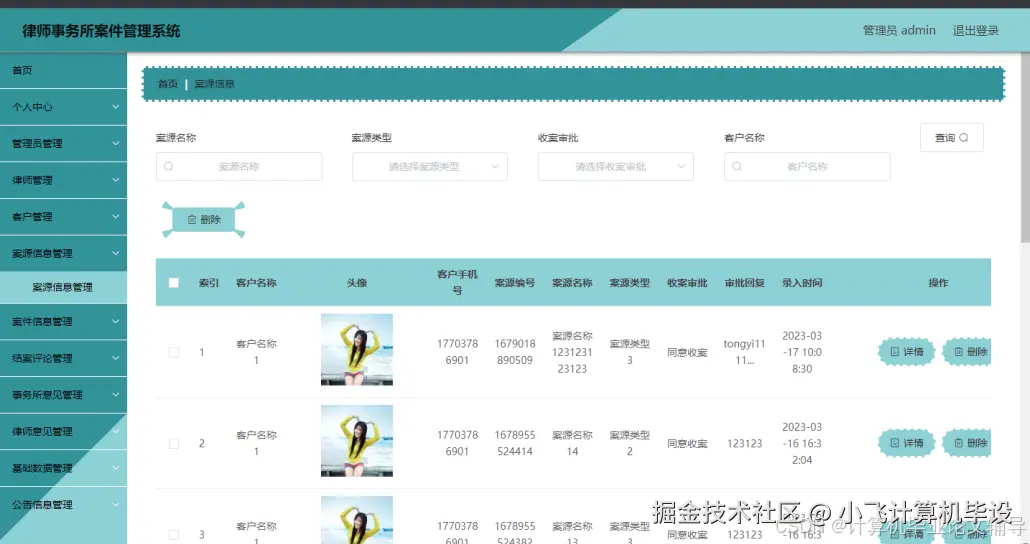Click the 律师事务所案件管理系统 title
The image size is (1030, 544).
(101, 31)
